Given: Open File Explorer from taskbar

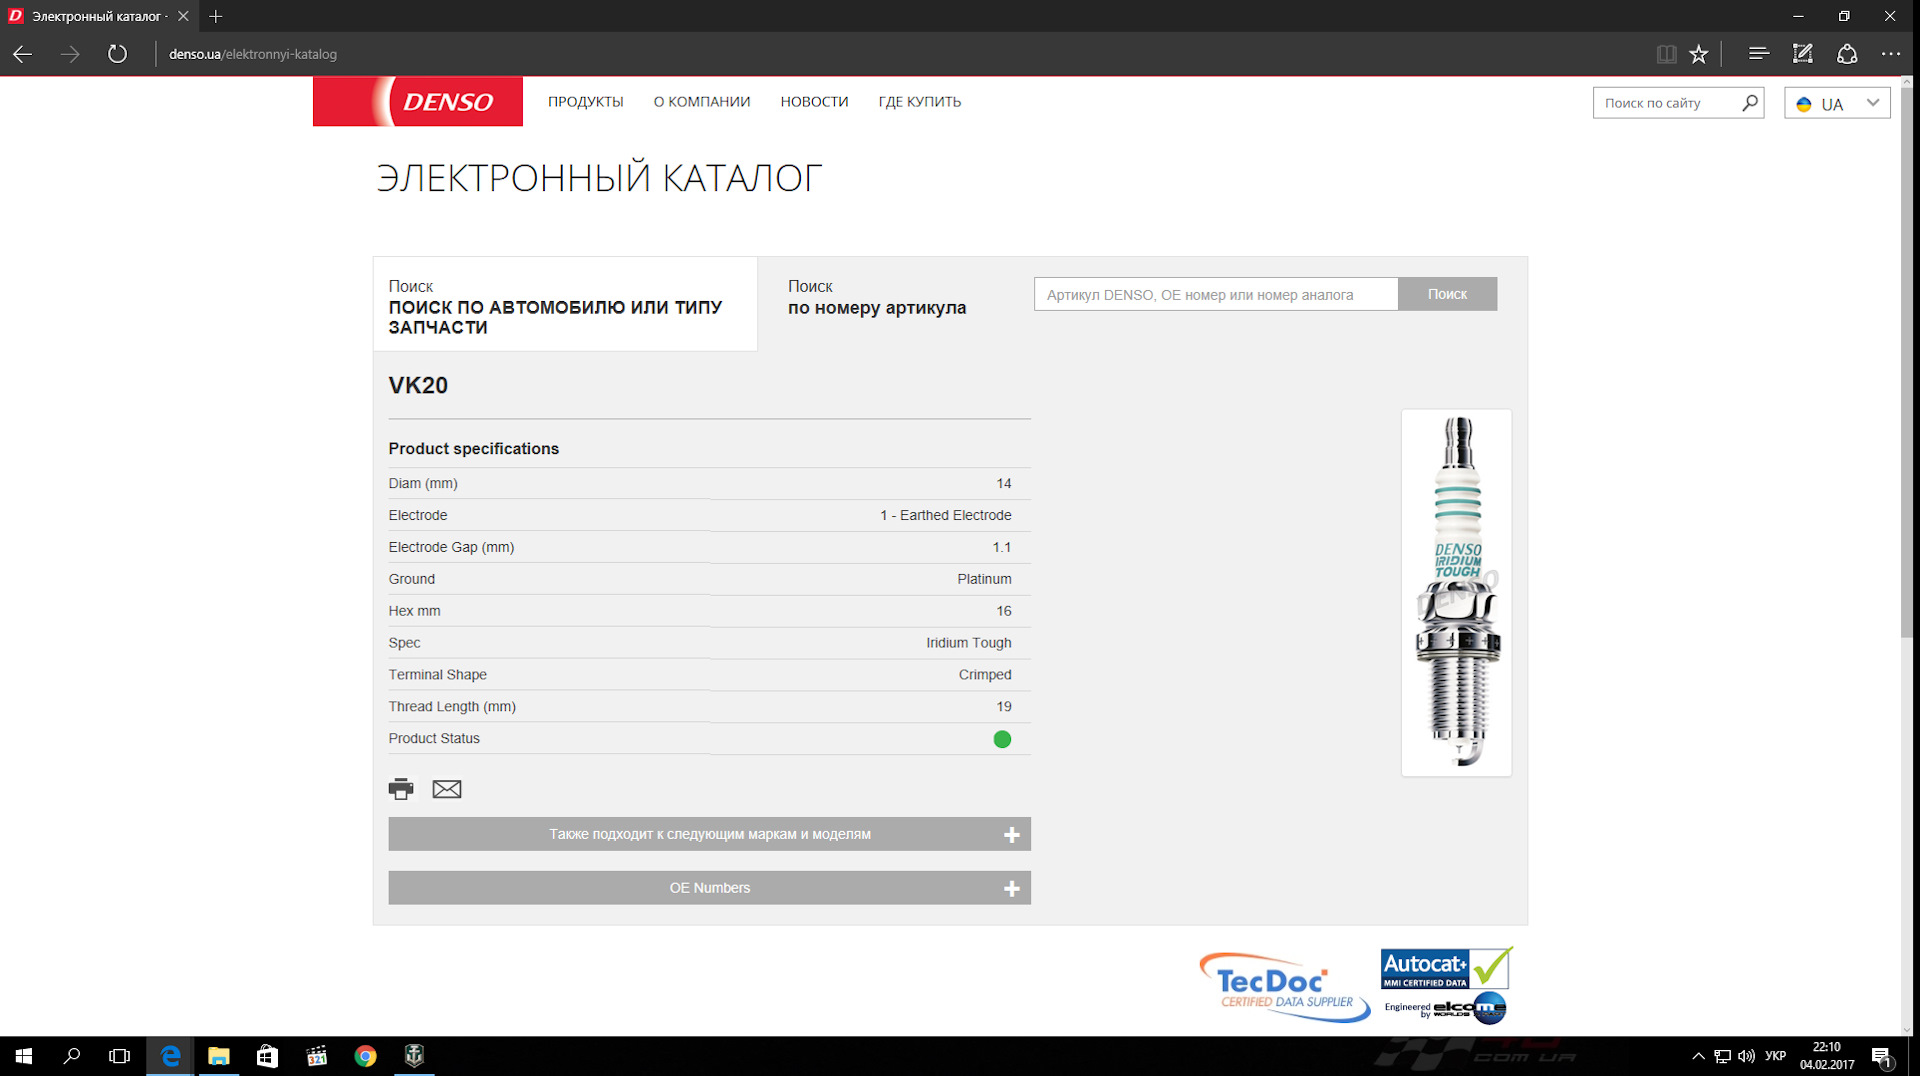Looking at the screenshot, I should click(218, 1056).
